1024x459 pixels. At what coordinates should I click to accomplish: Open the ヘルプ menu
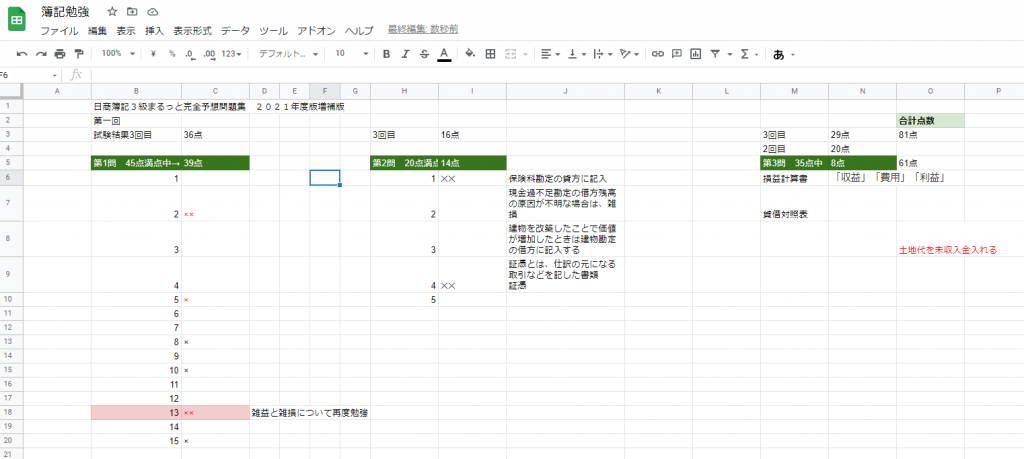[359, 30]
